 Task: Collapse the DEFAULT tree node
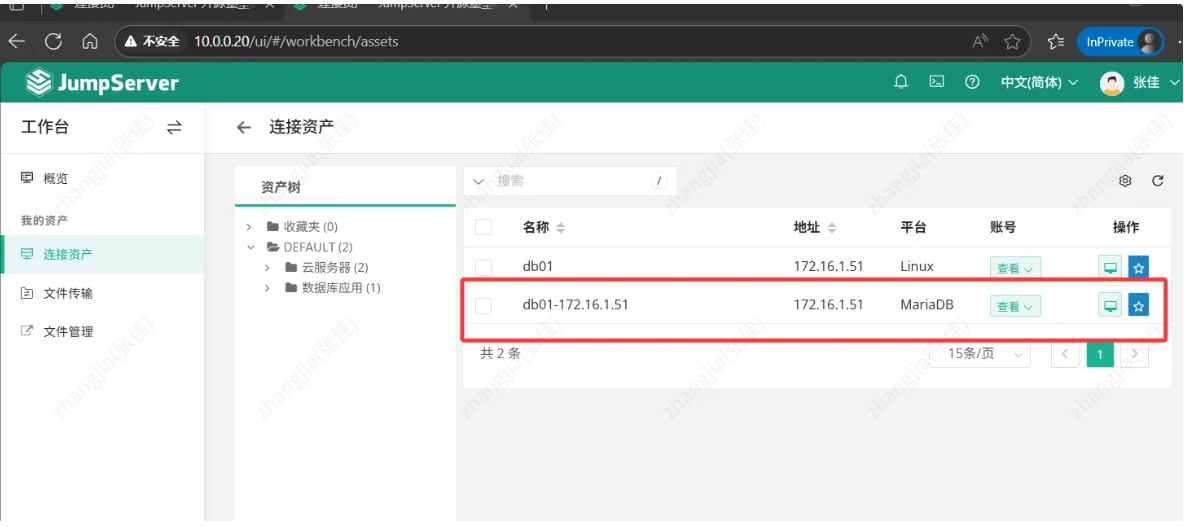250,247
